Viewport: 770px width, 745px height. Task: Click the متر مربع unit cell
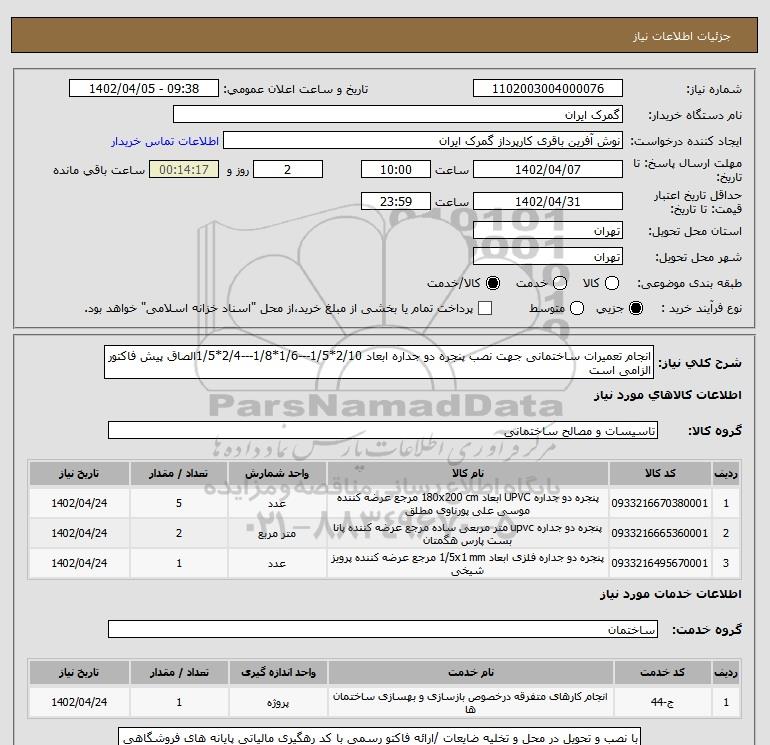tap(277, 534)
